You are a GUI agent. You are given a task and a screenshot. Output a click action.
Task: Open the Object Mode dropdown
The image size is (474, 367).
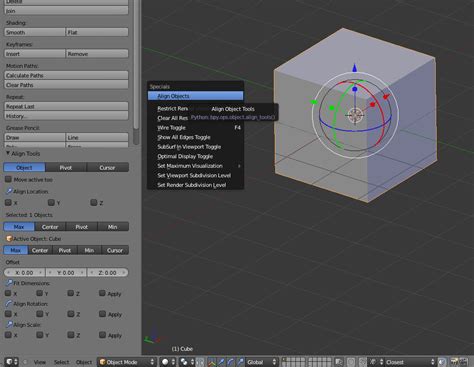pyautogui.click(x=127, y=362)
